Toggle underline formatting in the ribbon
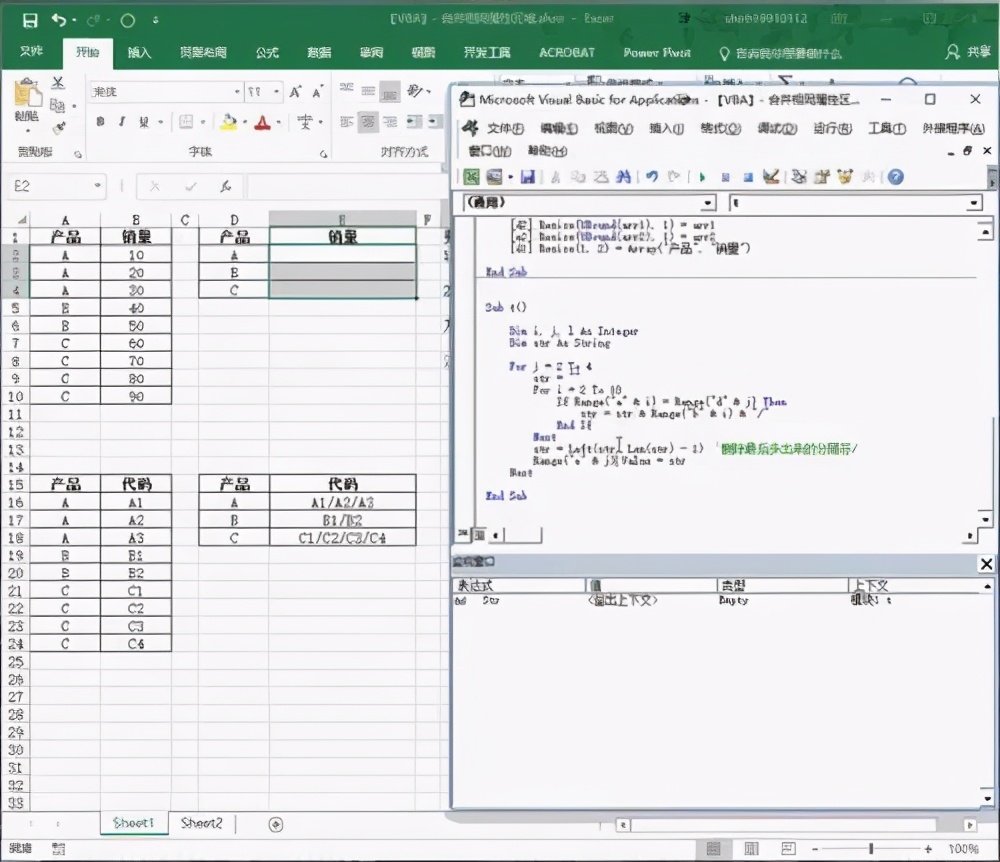The image size is (1000, 862). tap(142, 121)
